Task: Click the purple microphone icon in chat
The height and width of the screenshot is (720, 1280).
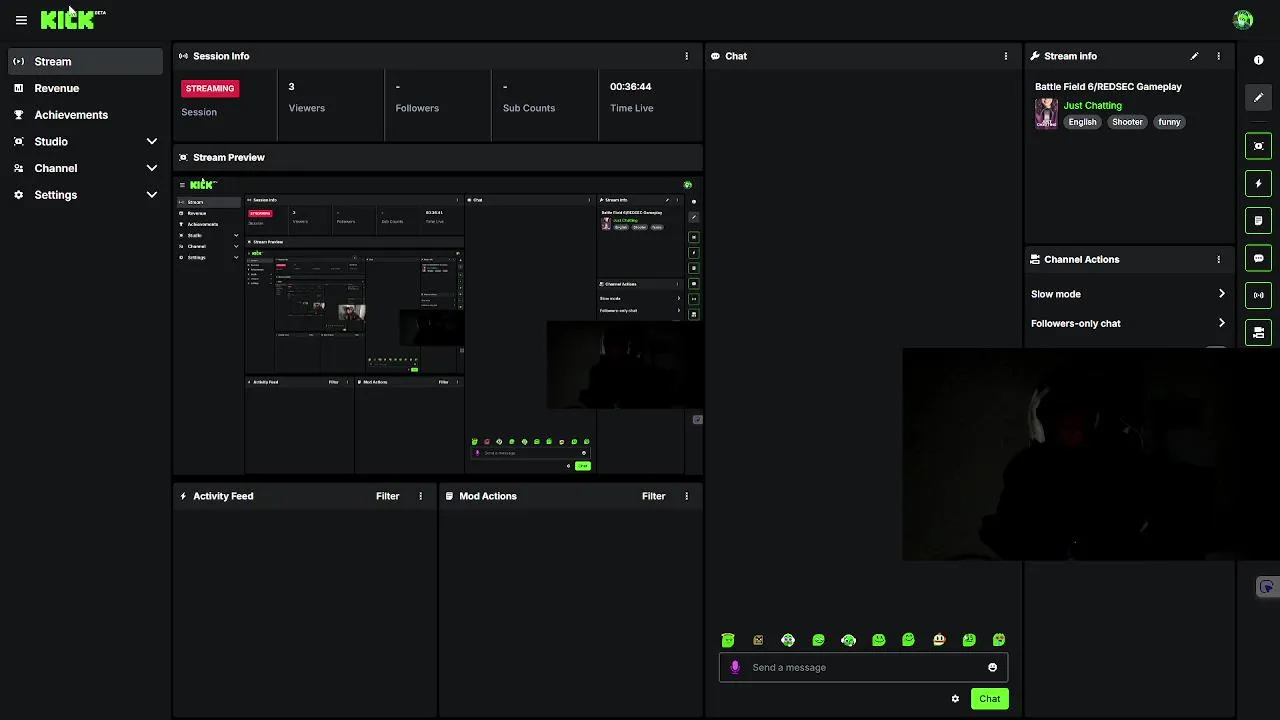Action: [x=735, y=667]
